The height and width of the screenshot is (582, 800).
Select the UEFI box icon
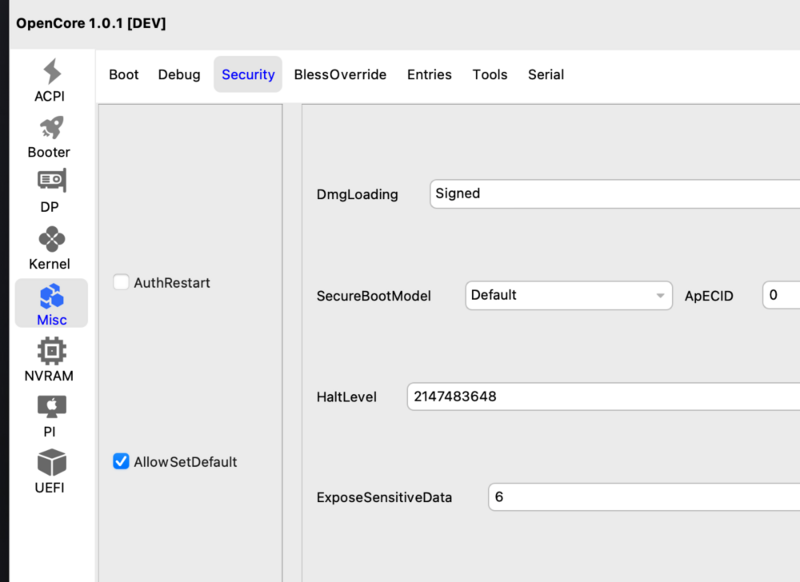52,463
